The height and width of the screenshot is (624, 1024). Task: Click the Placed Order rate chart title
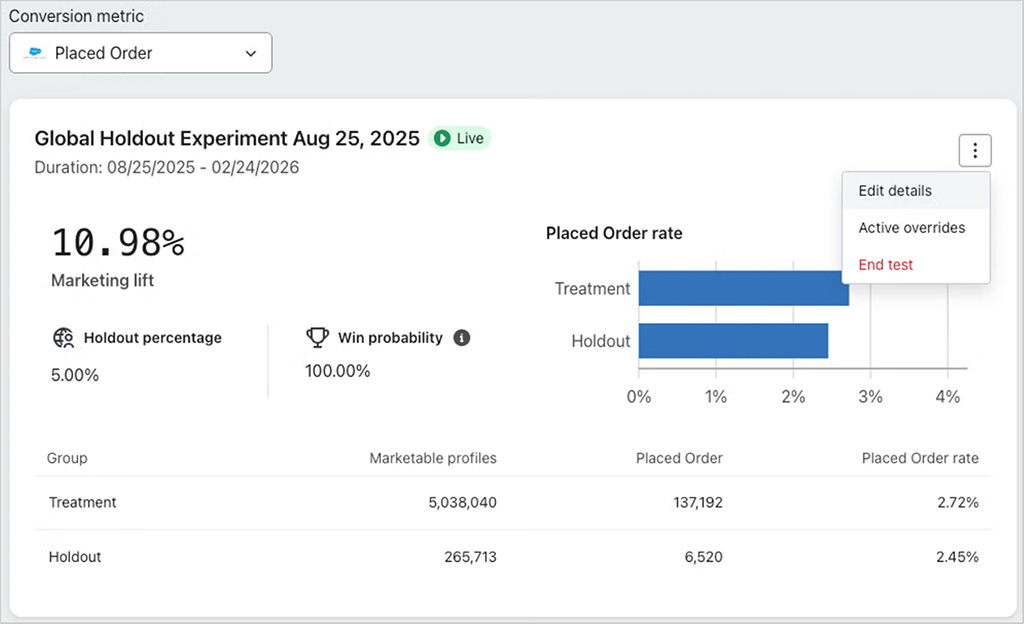[614, 234]
